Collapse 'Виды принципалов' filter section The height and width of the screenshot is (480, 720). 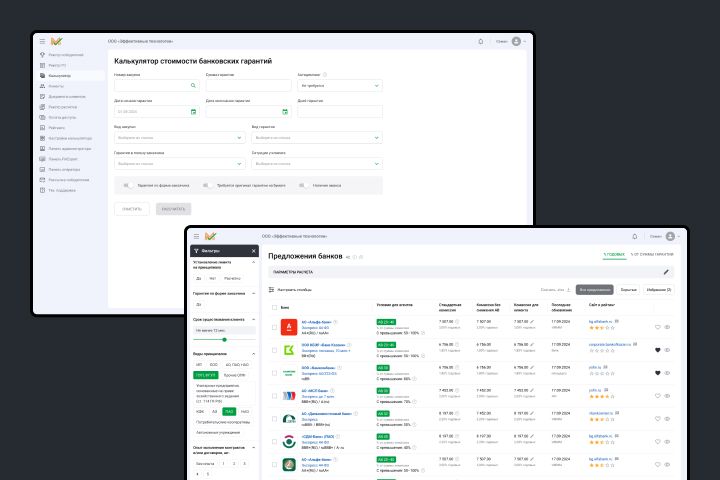pyautogui.click(x=253, y=354)
